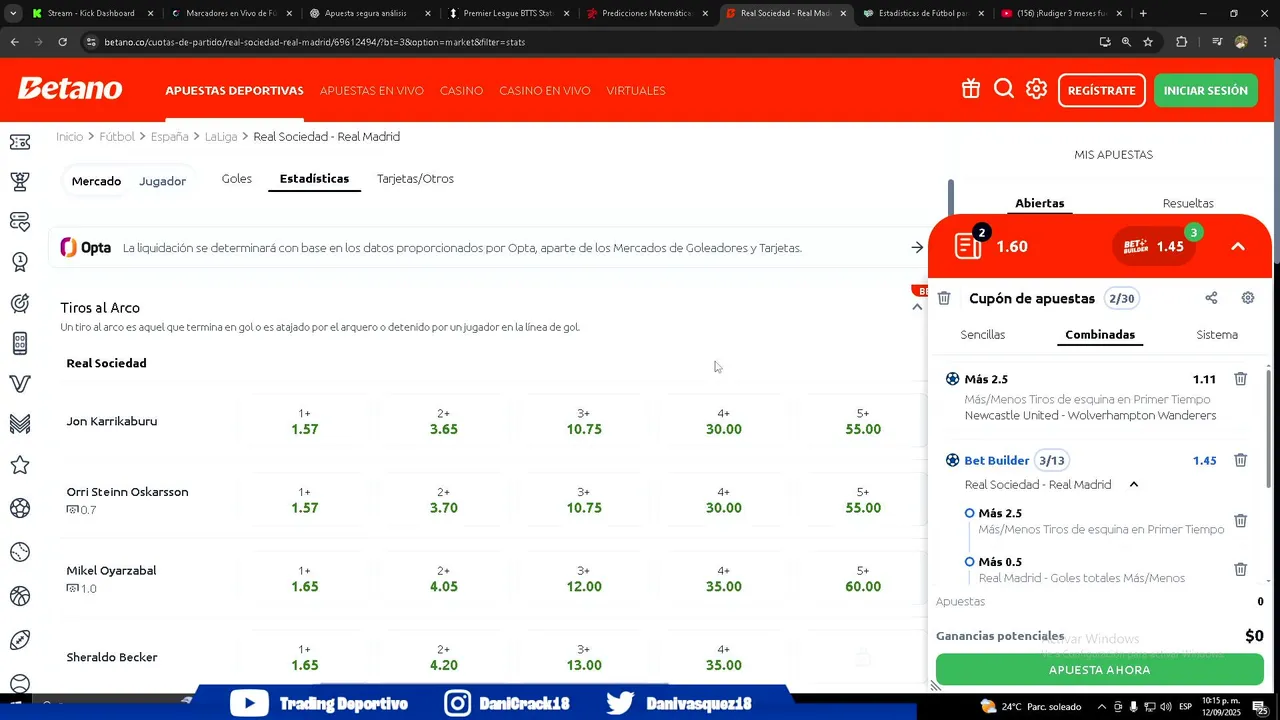The width and height of the screenshot is (1280, 720).
Task: Open the trophy icon in left sidebar
Action: 19,181
